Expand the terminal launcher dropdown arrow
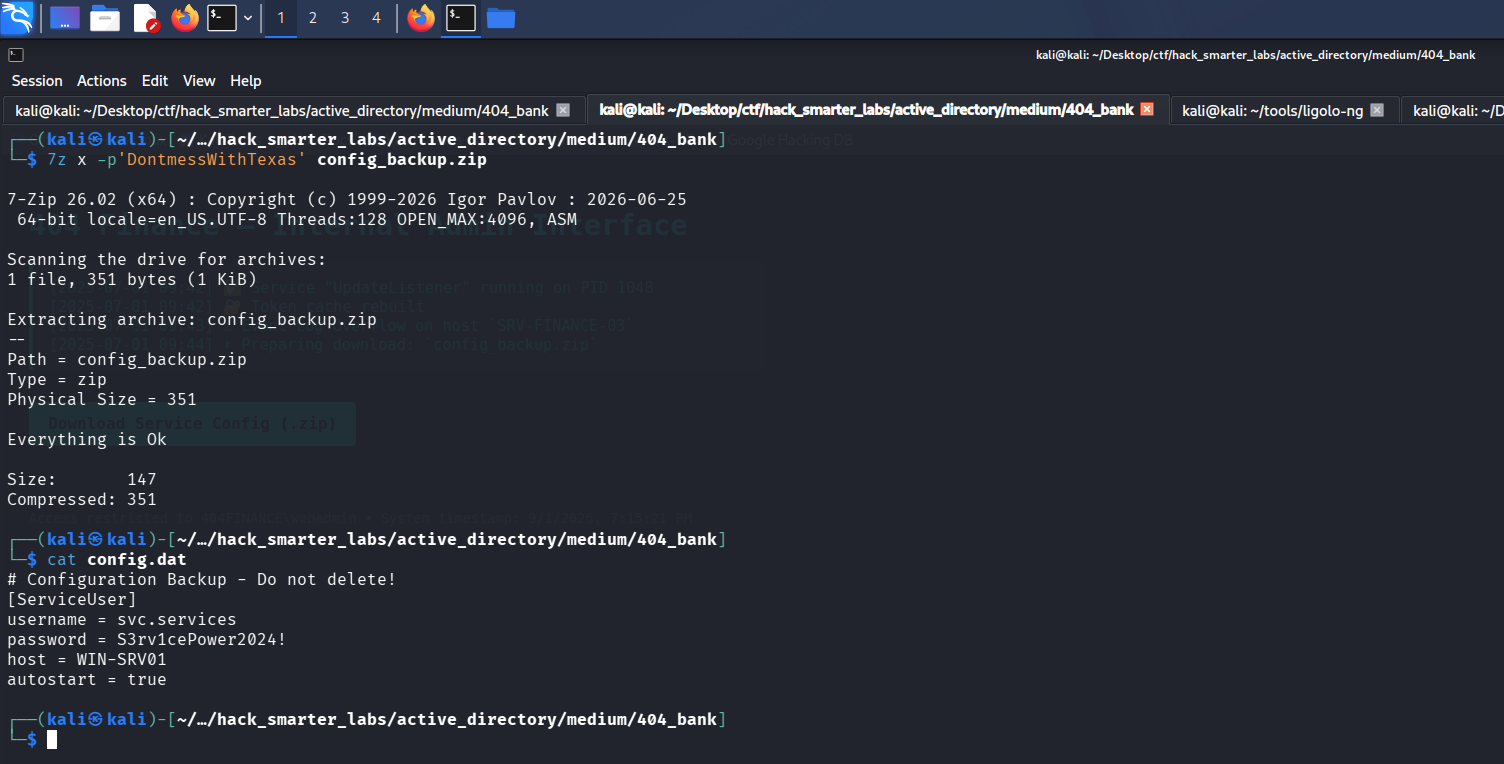This screenshot has height=764, width=1504. [x=248, y=17]
